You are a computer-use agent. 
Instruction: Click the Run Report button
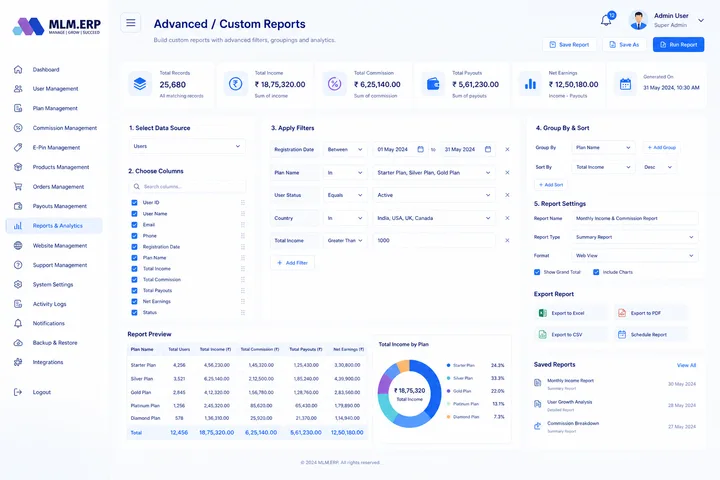coord(678,45)
